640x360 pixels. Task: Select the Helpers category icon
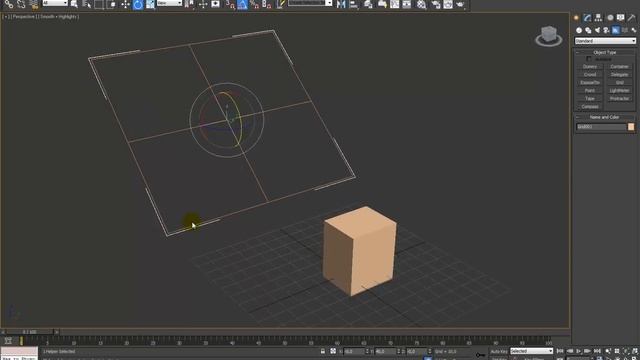point(616,30)
